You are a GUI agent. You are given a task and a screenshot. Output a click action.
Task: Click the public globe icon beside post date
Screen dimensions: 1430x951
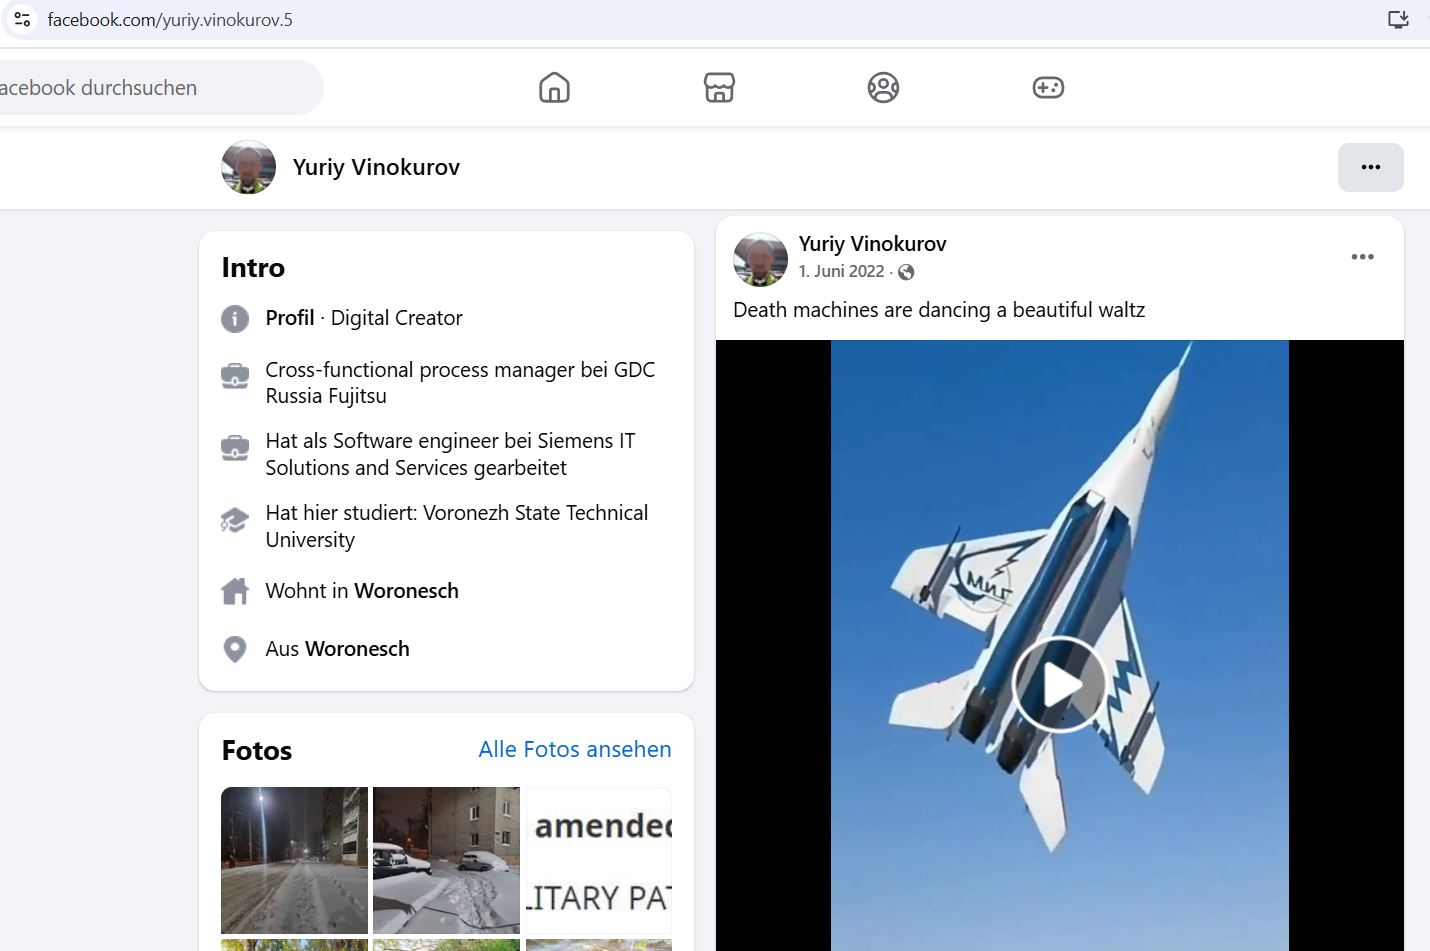tap(906, 272)
